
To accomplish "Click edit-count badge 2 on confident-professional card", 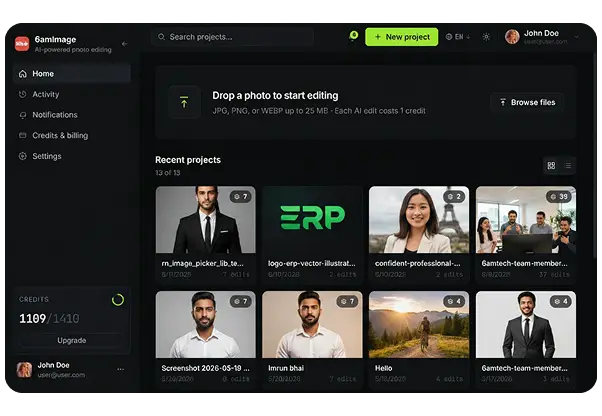I will [454, 196].
